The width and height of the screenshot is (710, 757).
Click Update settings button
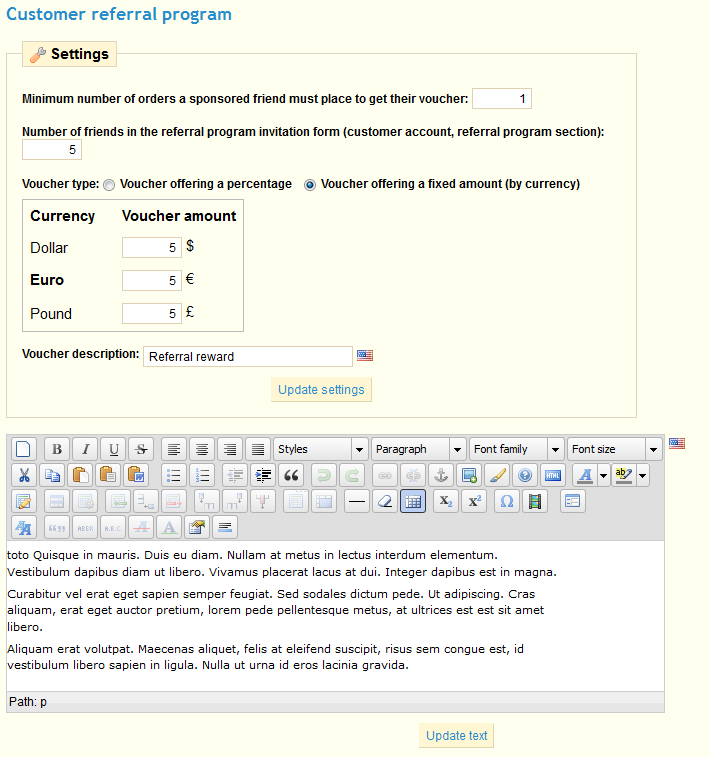[x=321, y=390]
